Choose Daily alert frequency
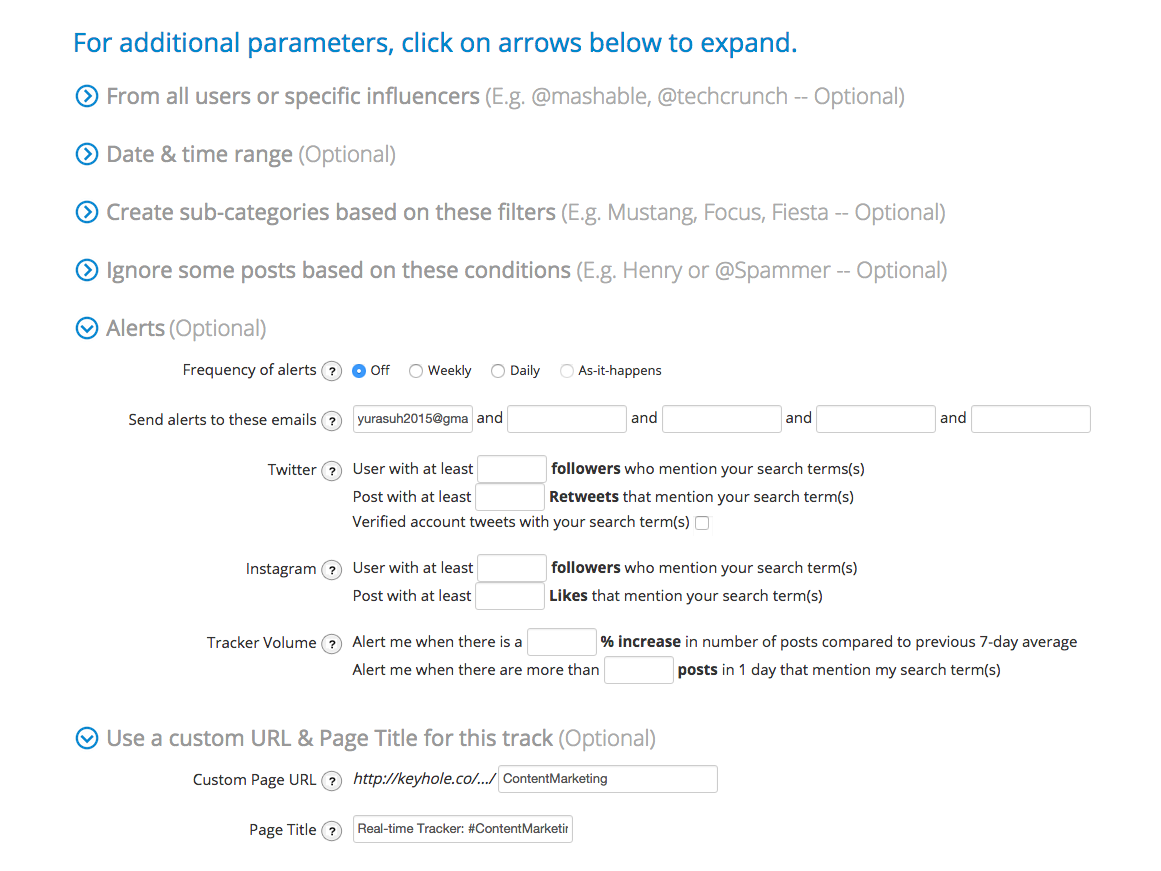 [498, 371]
